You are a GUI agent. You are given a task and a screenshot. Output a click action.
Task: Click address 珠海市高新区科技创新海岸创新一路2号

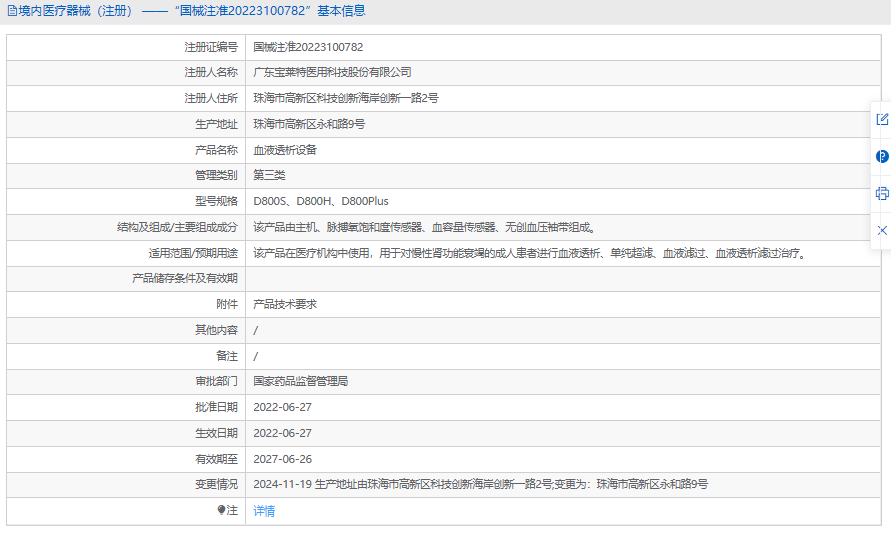346,98
